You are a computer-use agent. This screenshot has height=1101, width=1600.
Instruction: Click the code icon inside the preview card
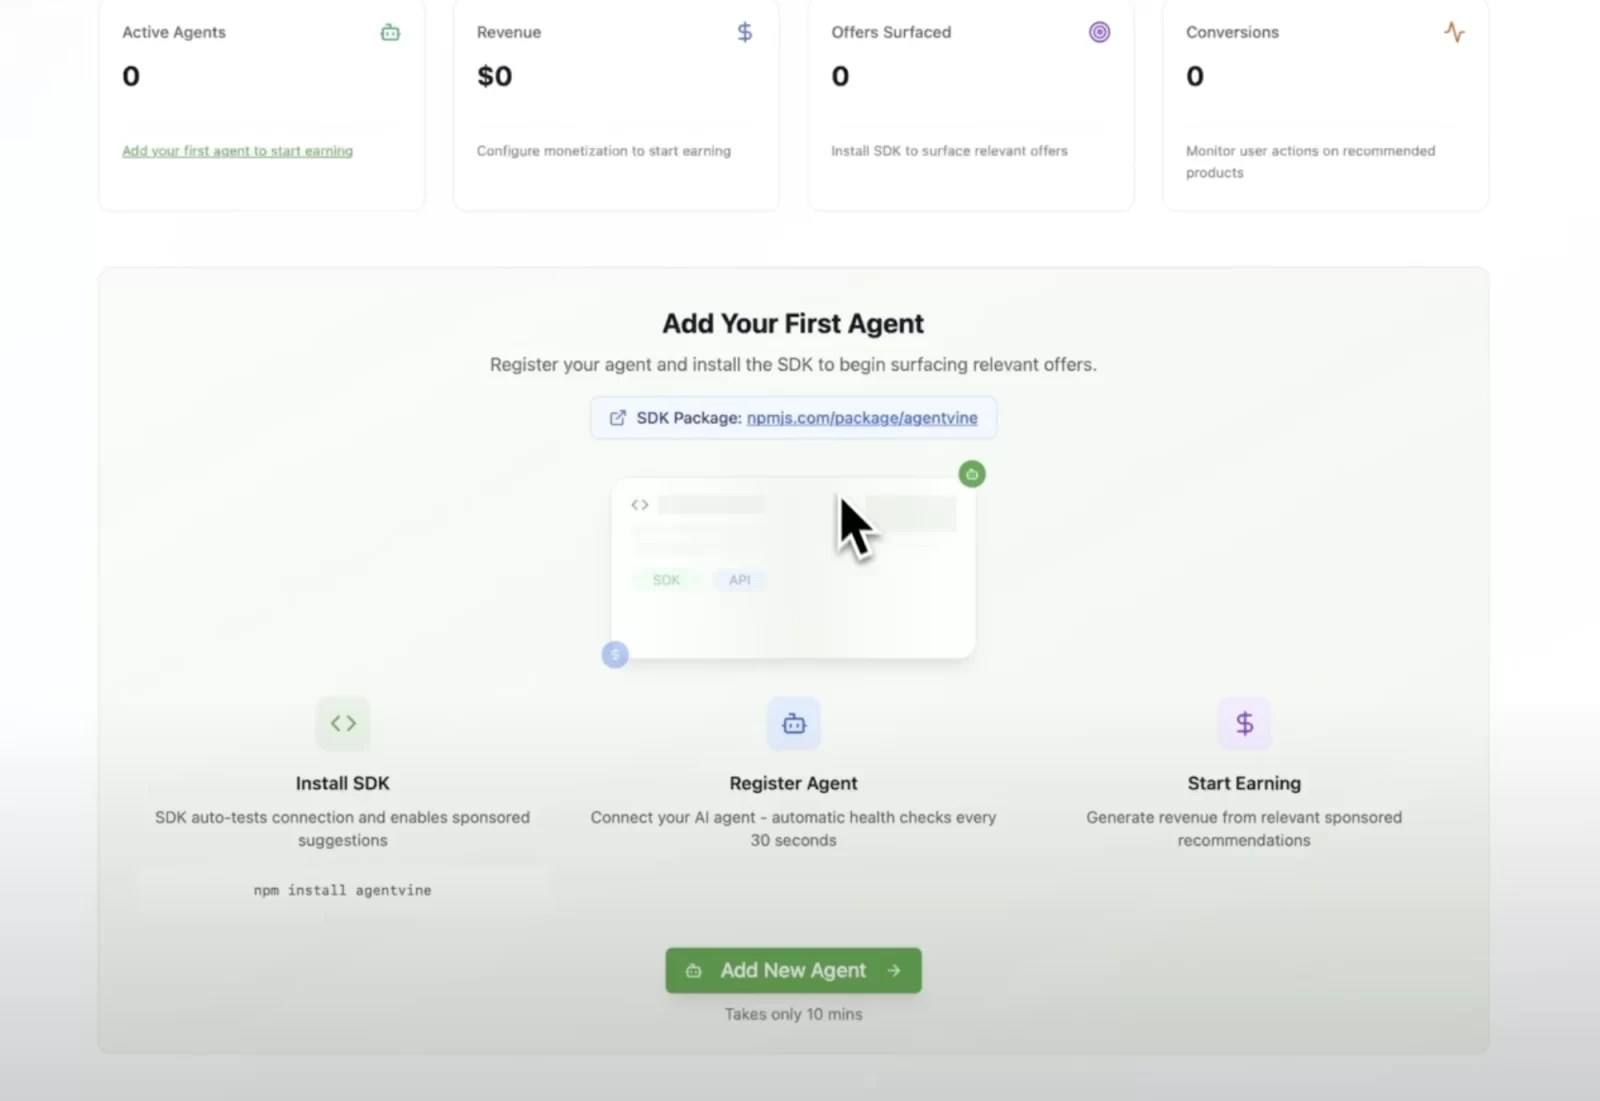[x=640, y=505]
